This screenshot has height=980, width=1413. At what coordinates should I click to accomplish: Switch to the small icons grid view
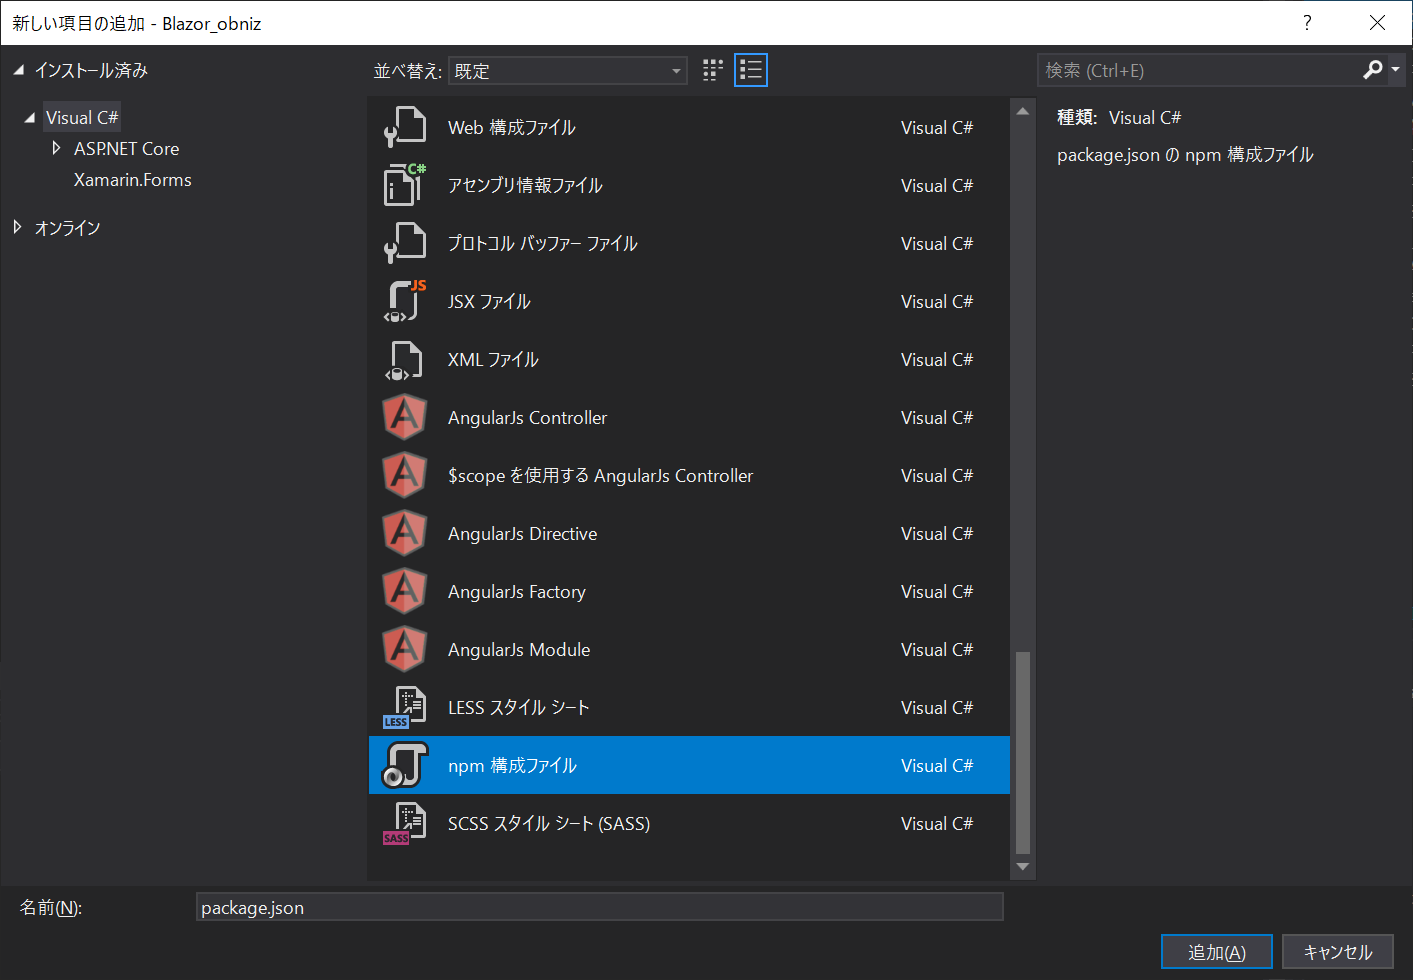click(713, 70)
